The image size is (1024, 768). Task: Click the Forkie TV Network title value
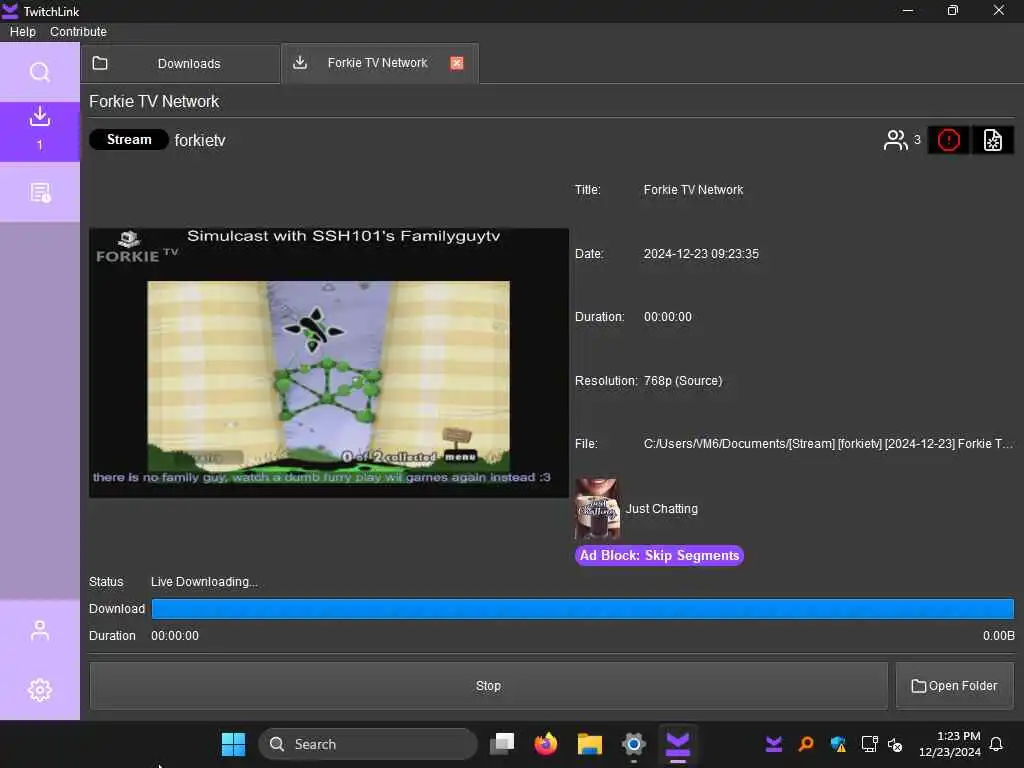coord(693,190)
